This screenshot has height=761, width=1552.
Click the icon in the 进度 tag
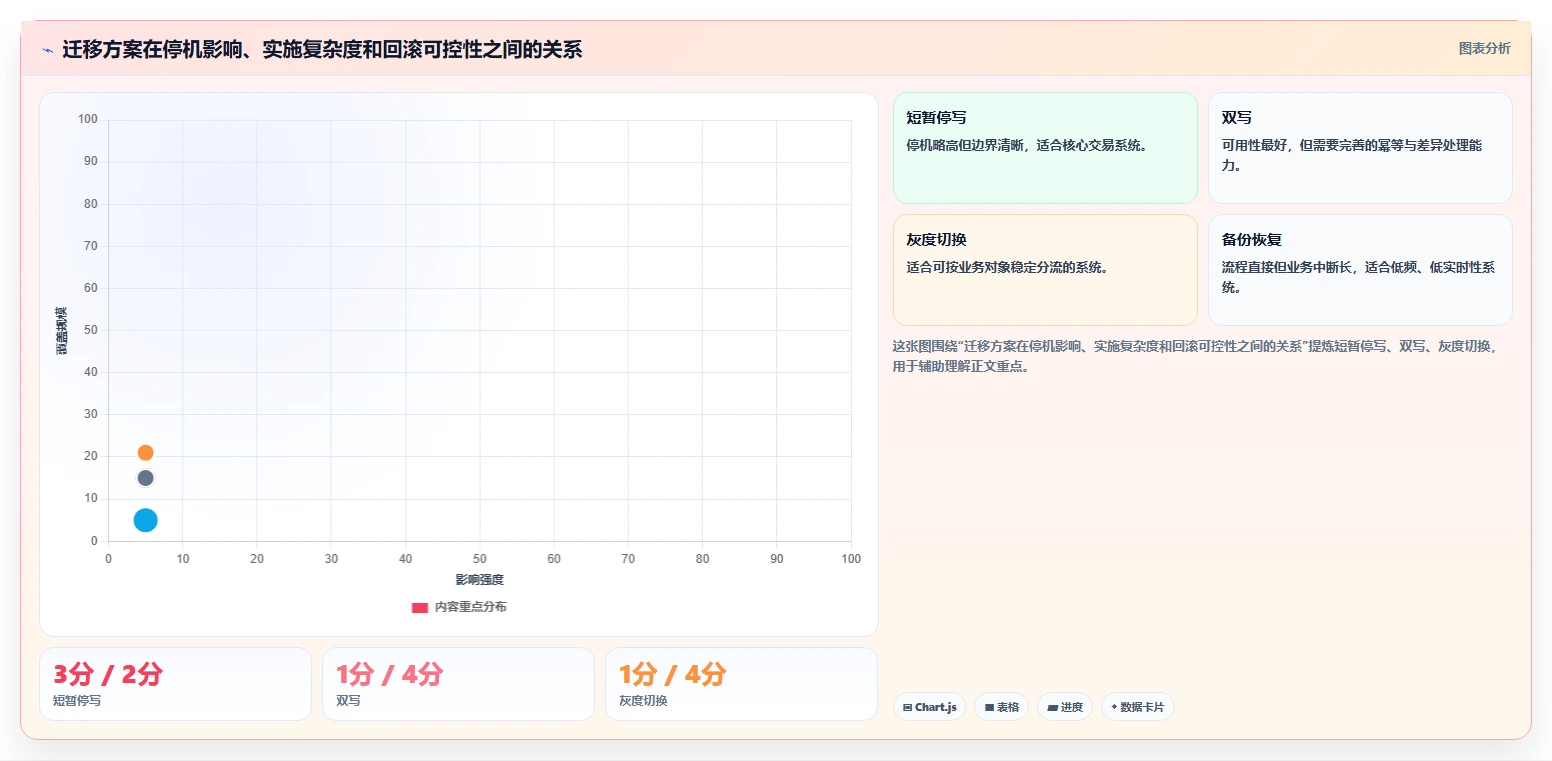[x=1053, y=707]
